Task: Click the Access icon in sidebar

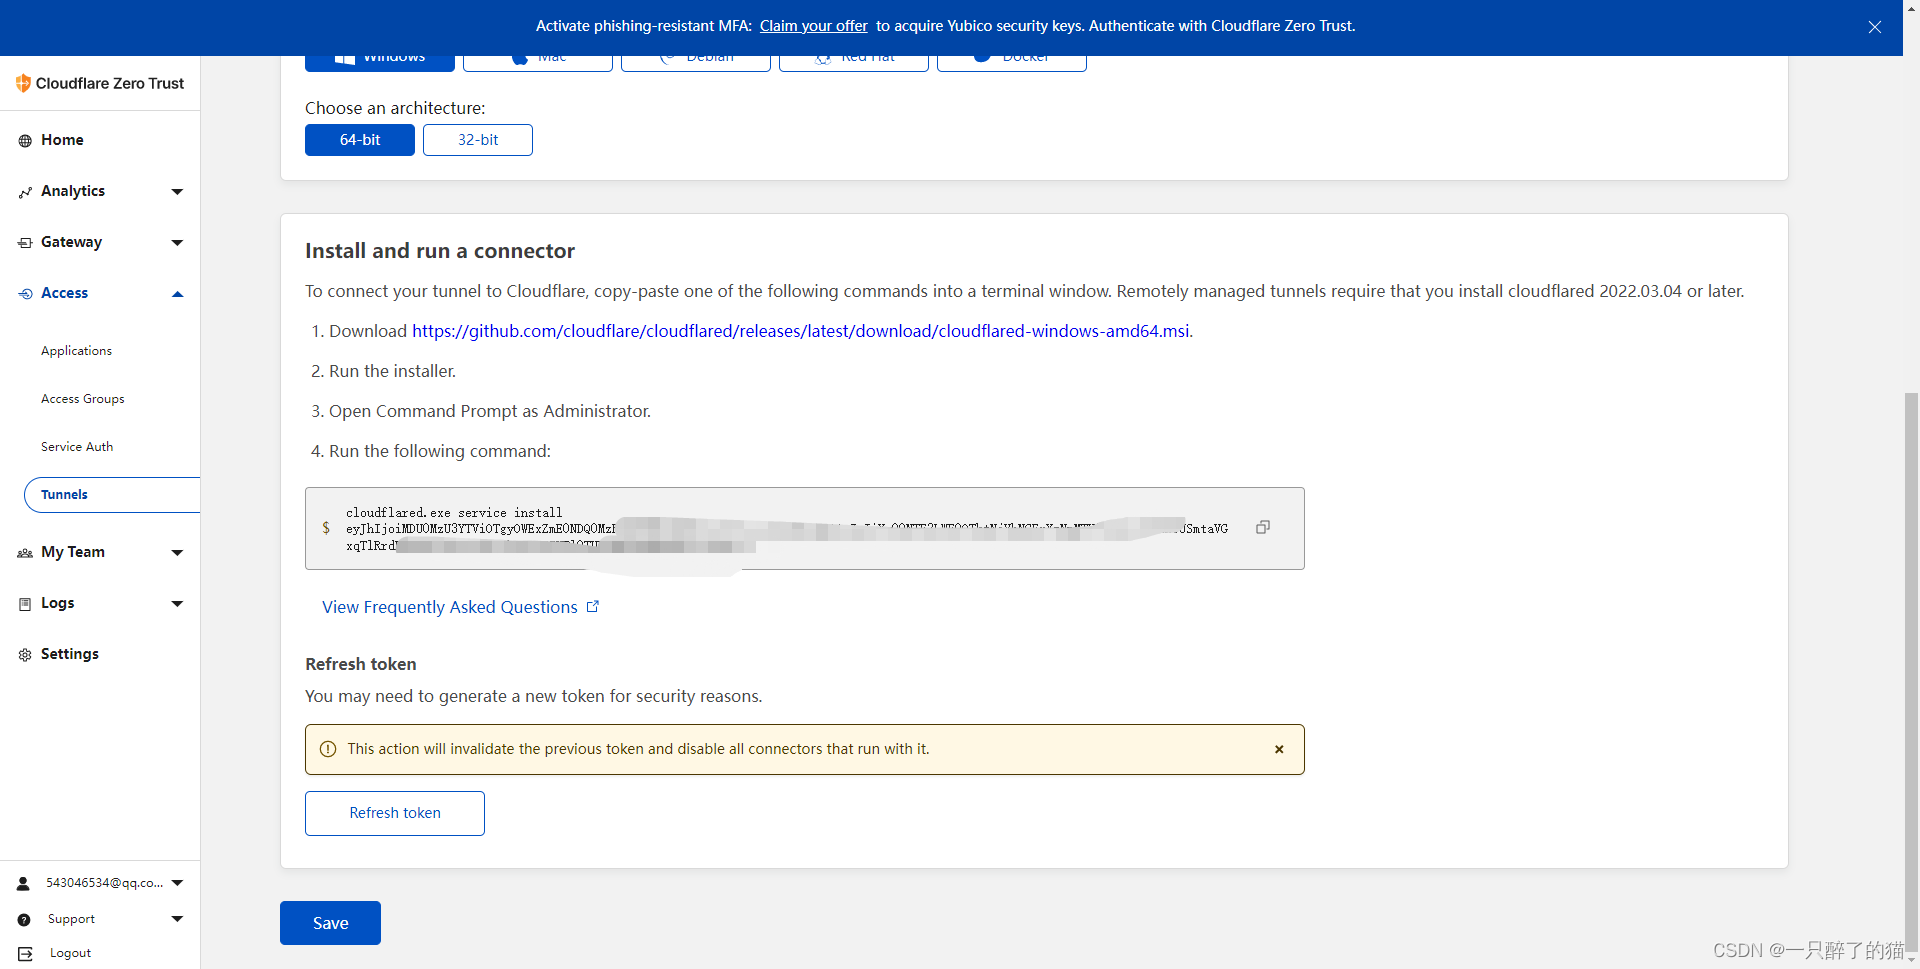Action: pos(25,294)
